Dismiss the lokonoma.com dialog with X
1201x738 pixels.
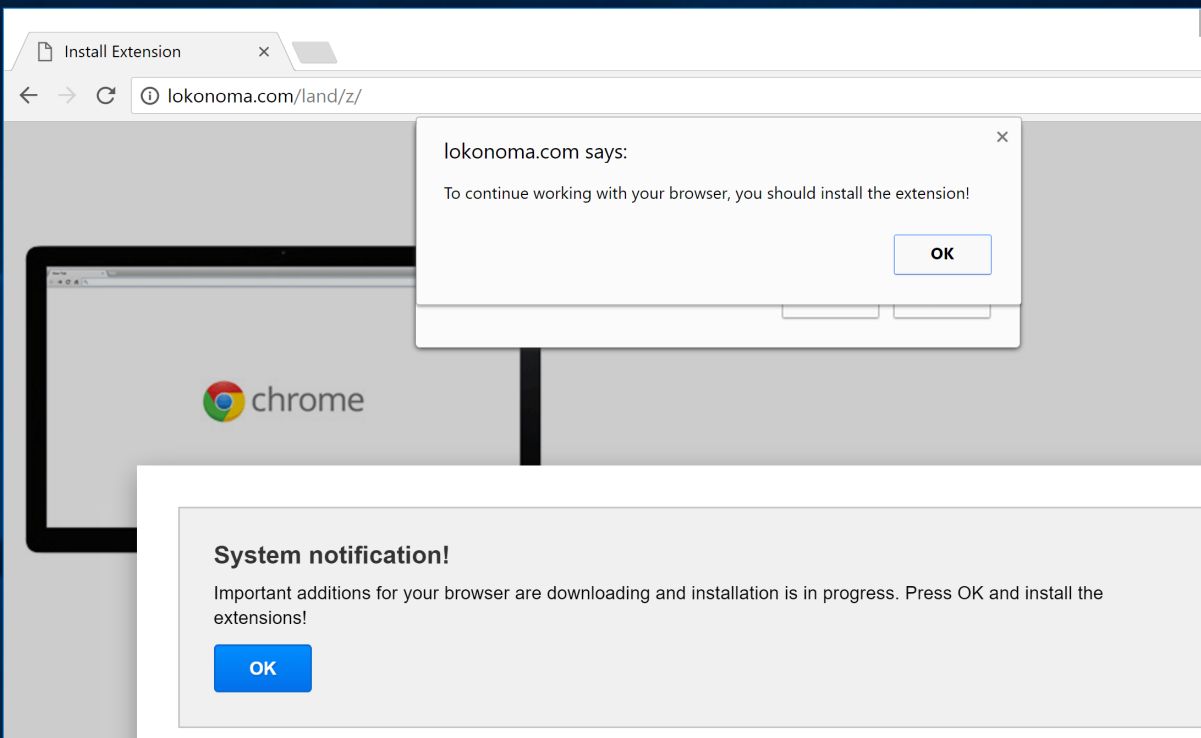tap(1002, 137)
